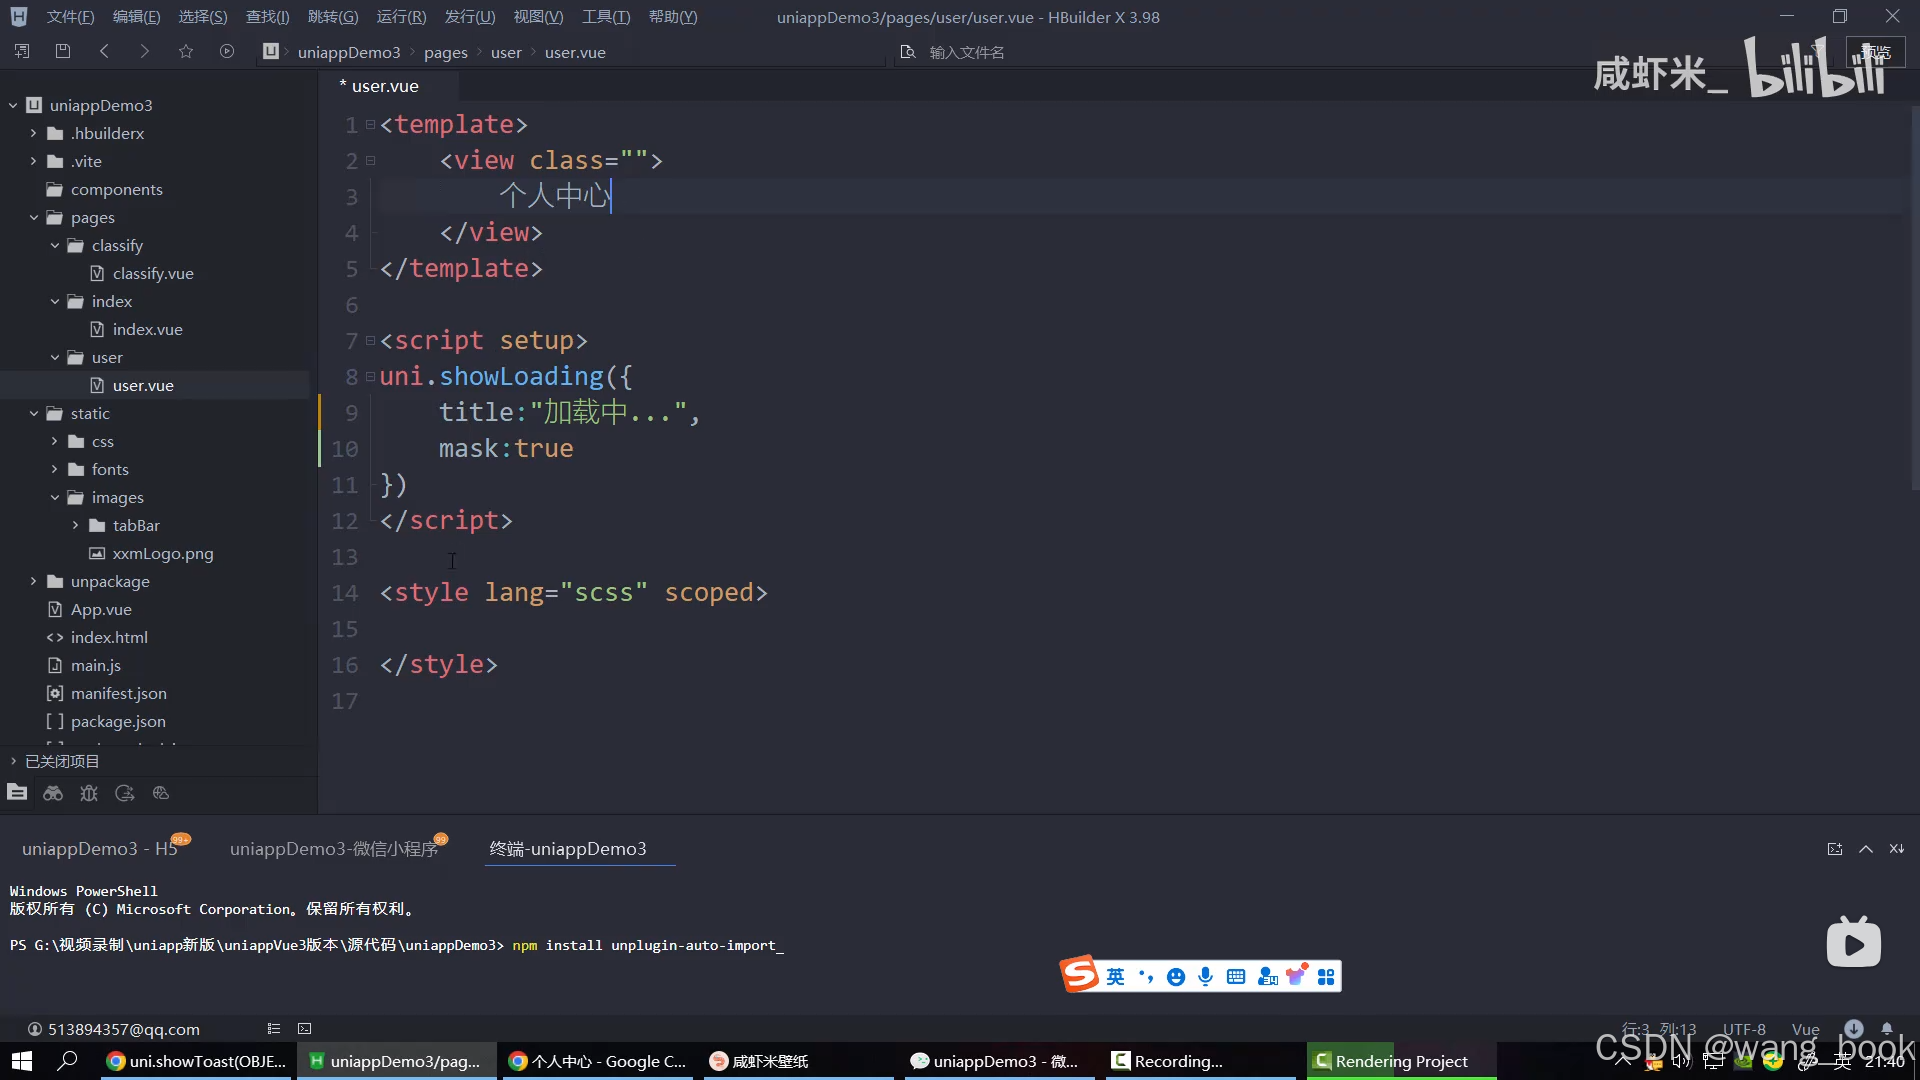This screenshot has height=1080, width=1920.
Task: Collapse the pages folder
Action: coord(33,217)
